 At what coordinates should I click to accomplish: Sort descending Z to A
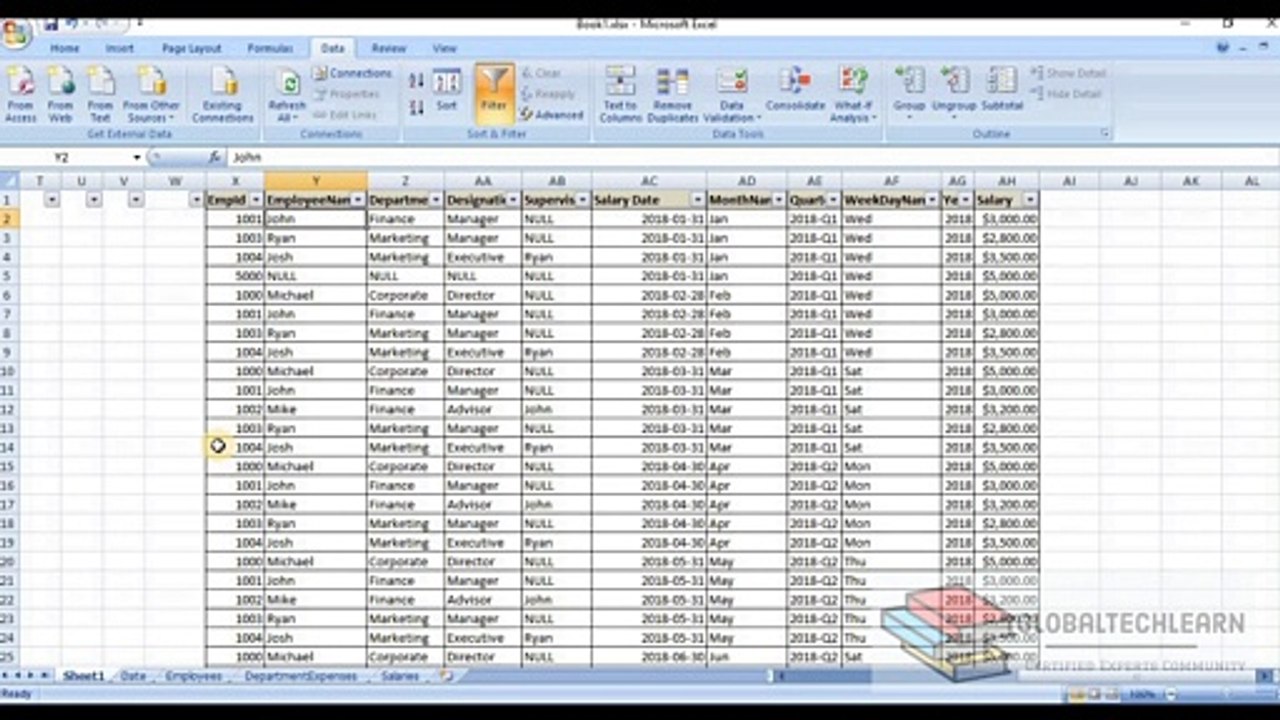(x=417, y=106)
